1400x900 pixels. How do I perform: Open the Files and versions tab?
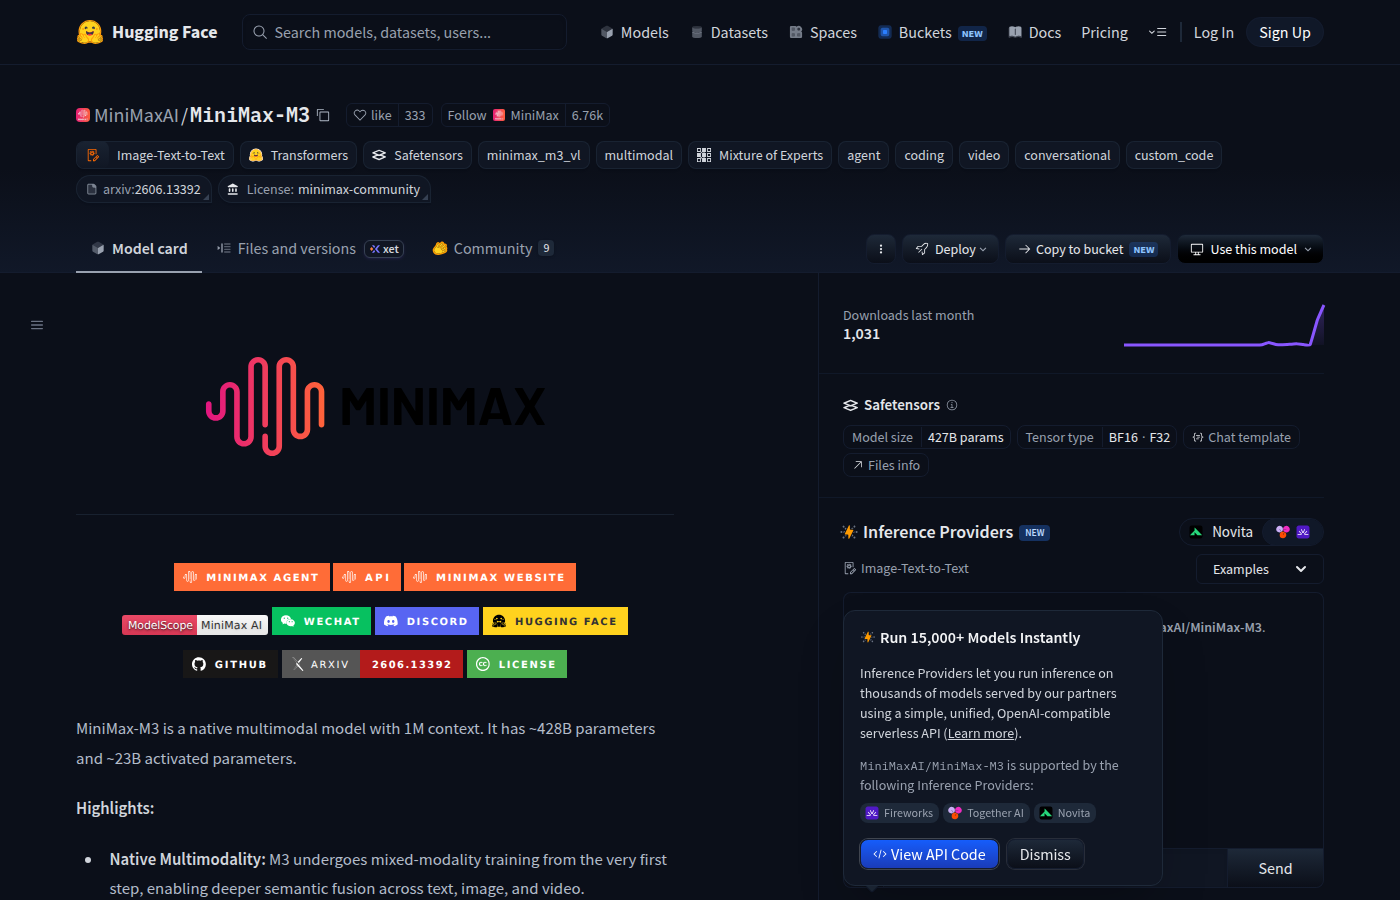[x=310, y=249]
